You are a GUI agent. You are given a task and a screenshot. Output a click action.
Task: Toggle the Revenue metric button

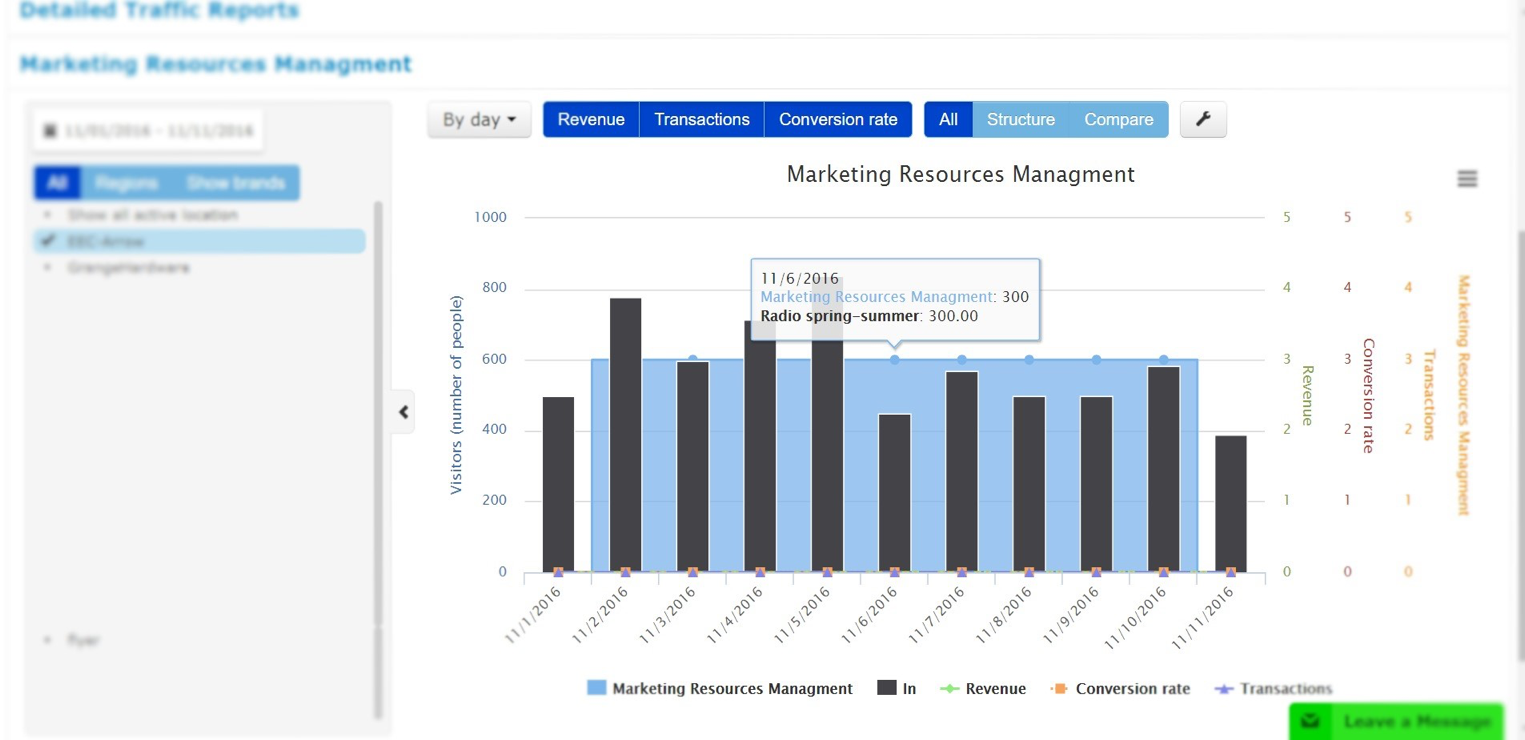point(591,120)
